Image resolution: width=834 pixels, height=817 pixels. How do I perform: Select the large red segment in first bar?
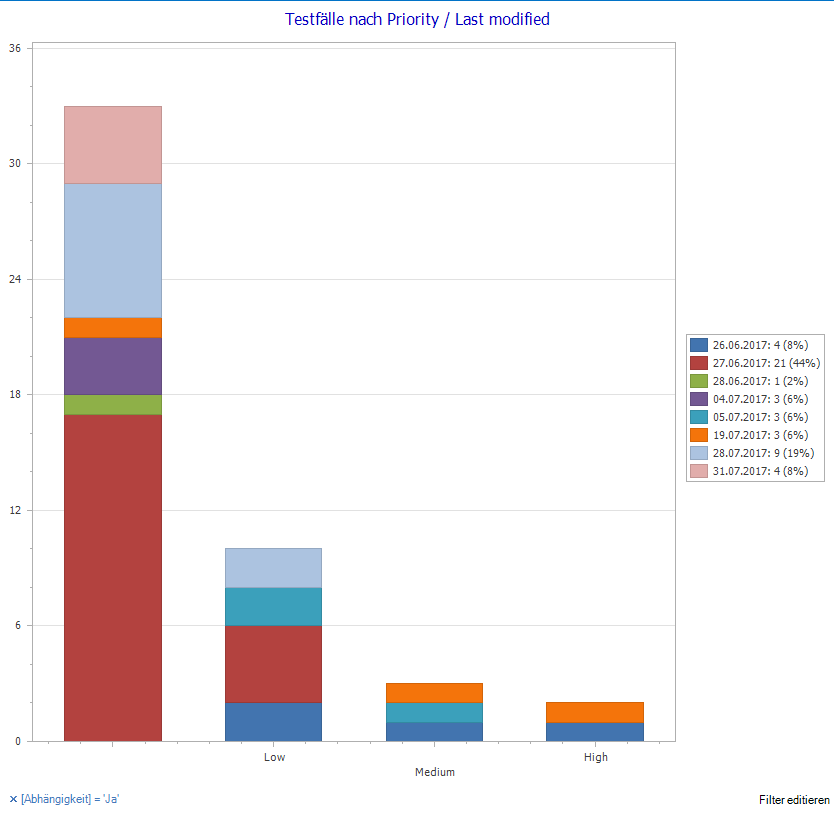click(x=113, y=577)
